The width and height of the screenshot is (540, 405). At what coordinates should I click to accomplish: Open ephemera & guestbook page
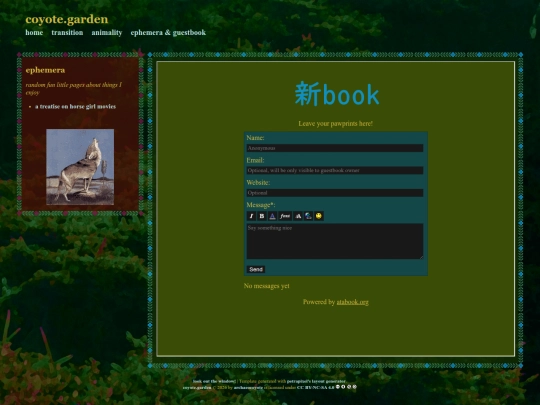pos(168,33)
